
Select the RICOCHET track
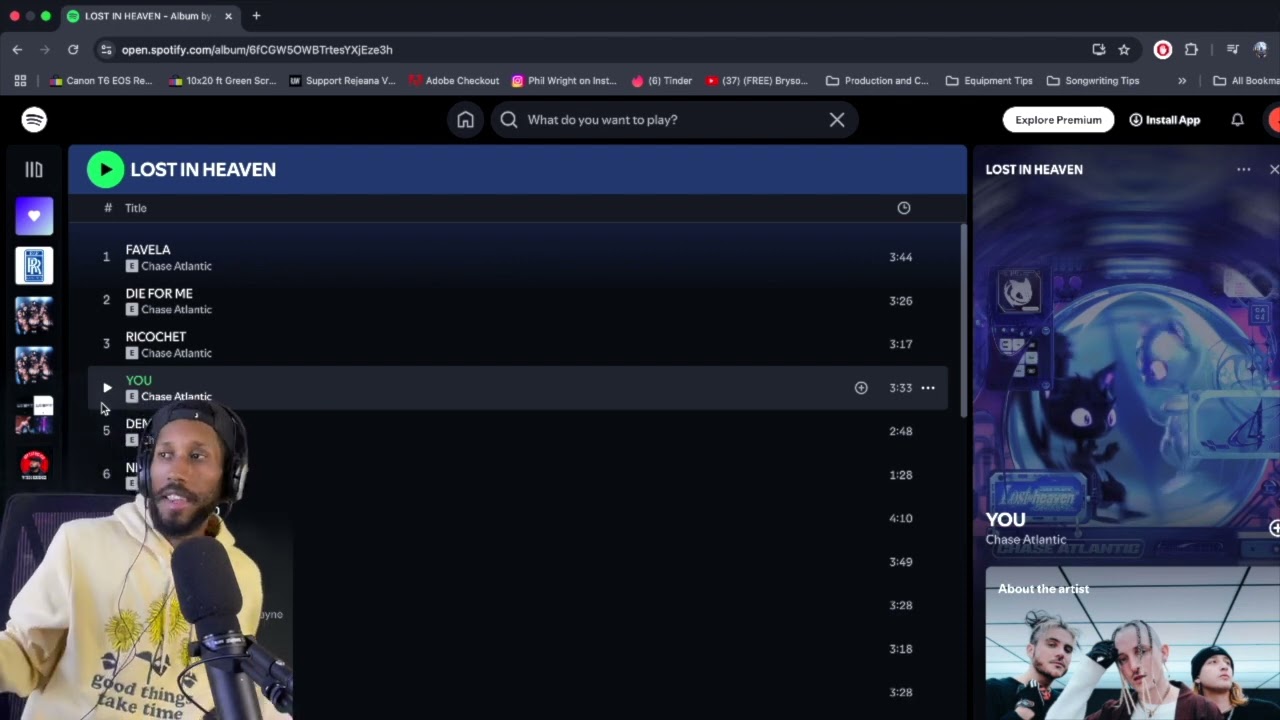tap(517, 344)
